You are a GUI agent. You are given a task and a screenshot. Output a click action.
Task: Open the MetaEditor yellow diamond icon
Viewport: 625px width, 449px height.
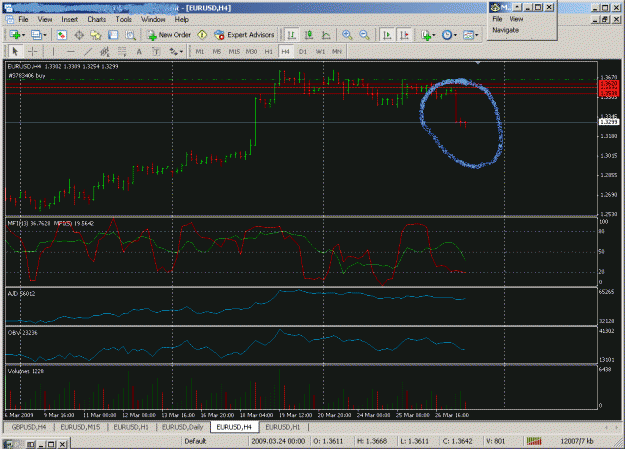point(202,35)
